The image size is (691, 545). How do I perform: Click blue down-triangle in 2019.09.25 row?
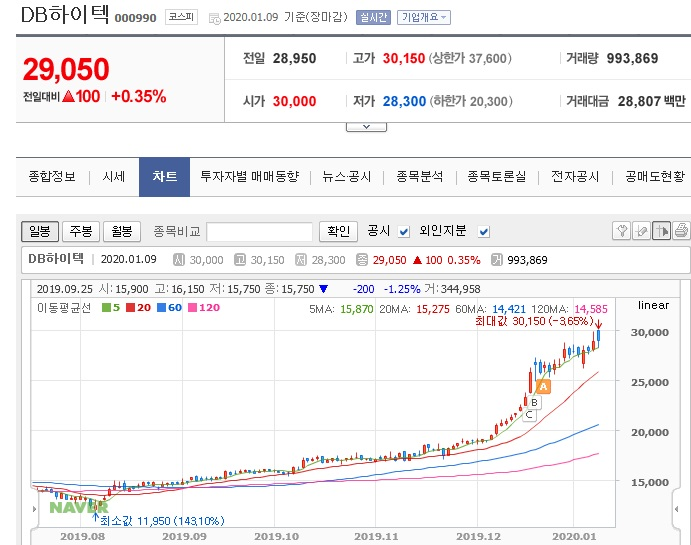click(323, 289)
